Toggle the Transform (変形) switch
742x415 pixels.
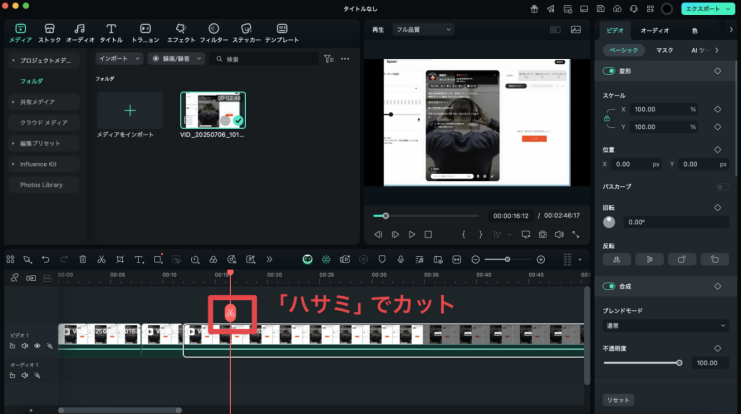(609, 71)
